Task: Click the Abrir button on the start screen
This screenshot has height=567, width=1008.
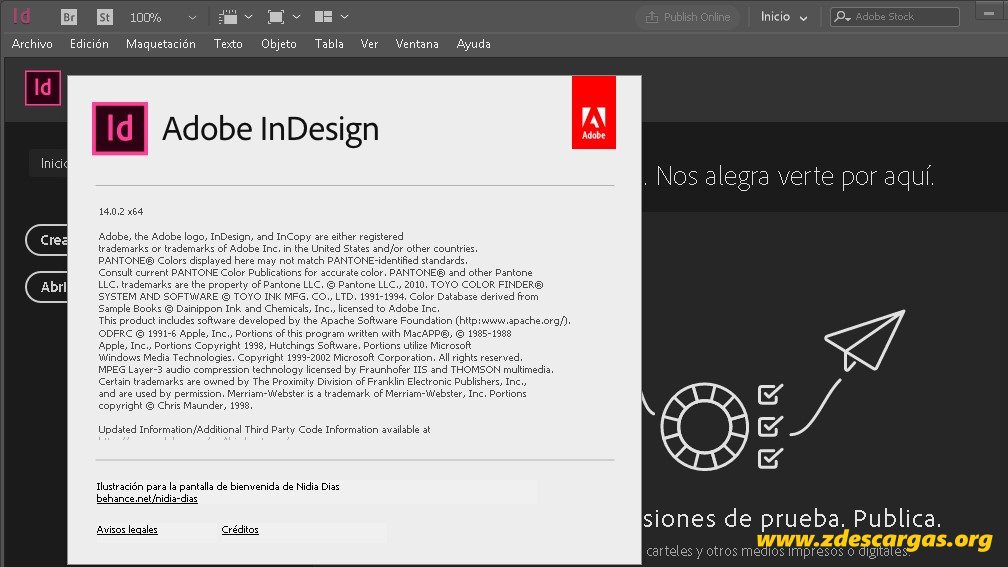Action: (47, 287)
